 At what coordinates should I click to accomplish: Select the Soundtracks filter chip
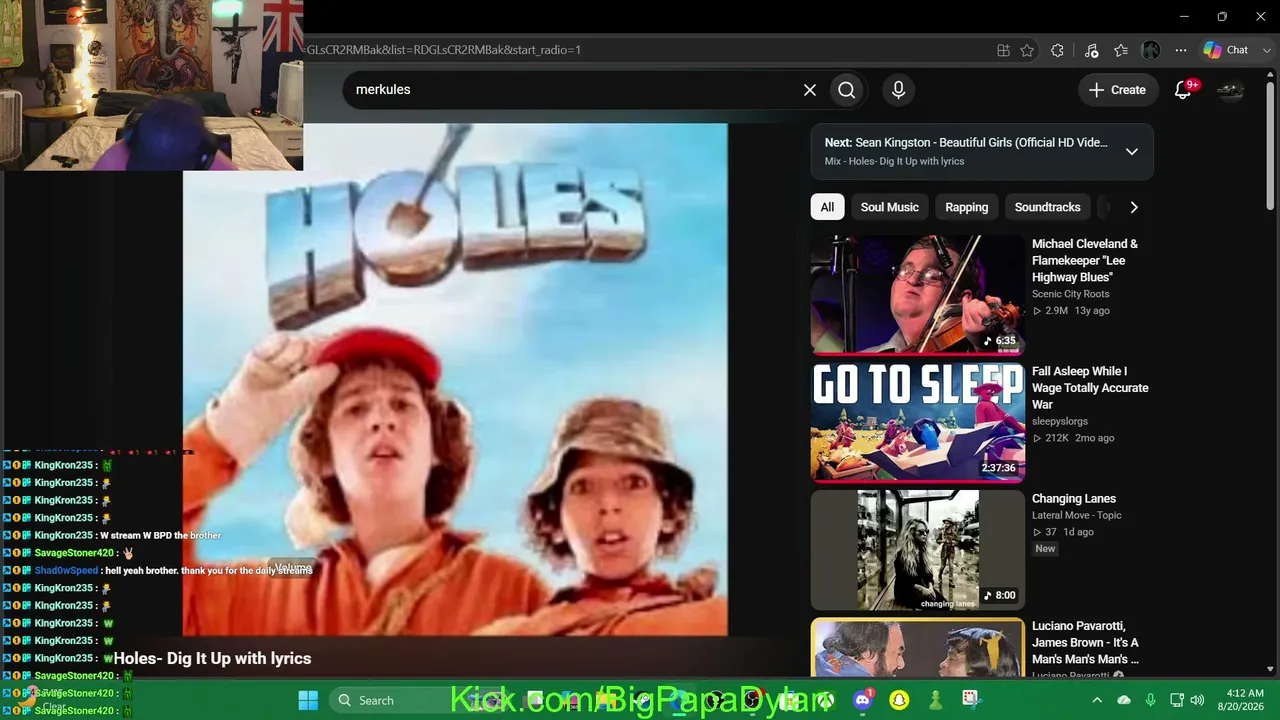pyautogui.click(x=1047, y=207)
